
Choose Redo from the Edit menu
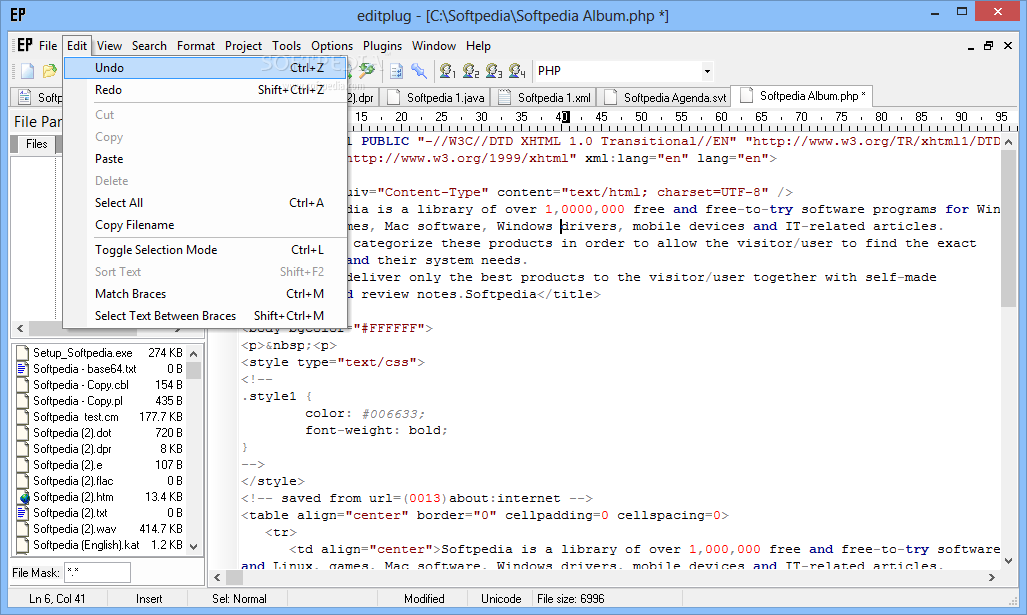pyautogui.click(x=205, y=90)
